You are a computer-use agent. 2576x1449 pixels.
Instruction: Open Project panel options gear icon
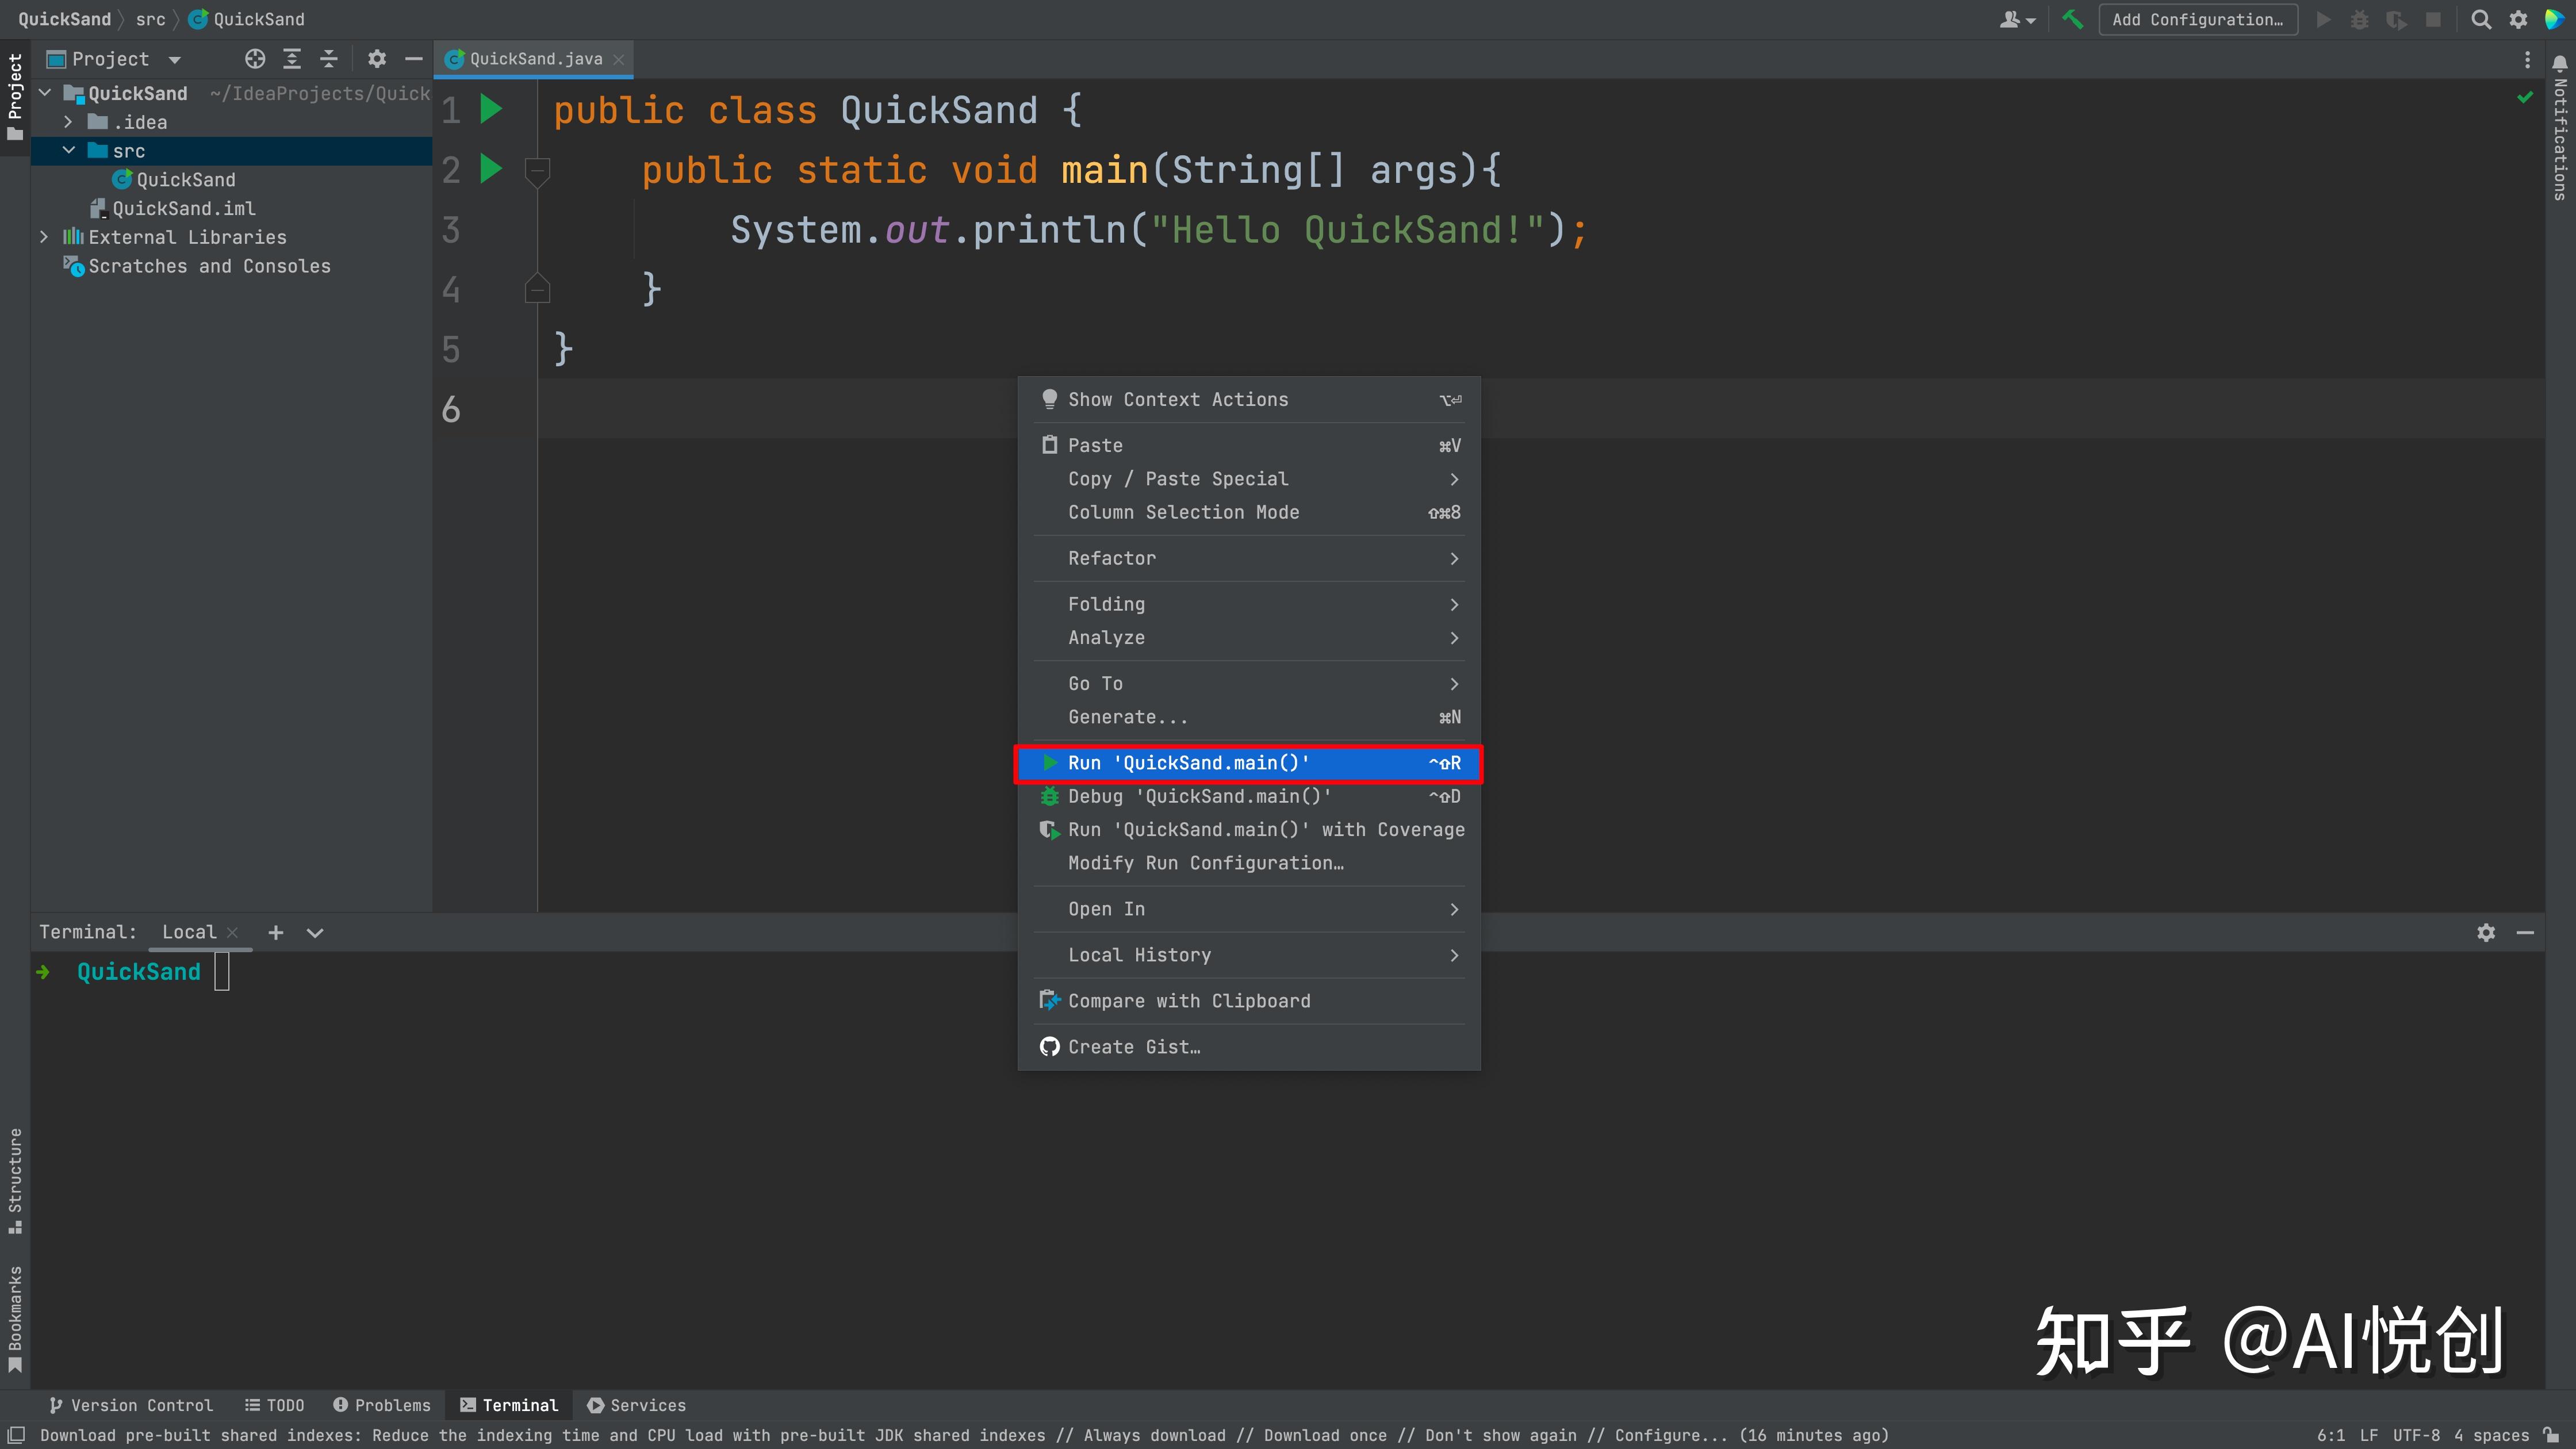point(376,59)
